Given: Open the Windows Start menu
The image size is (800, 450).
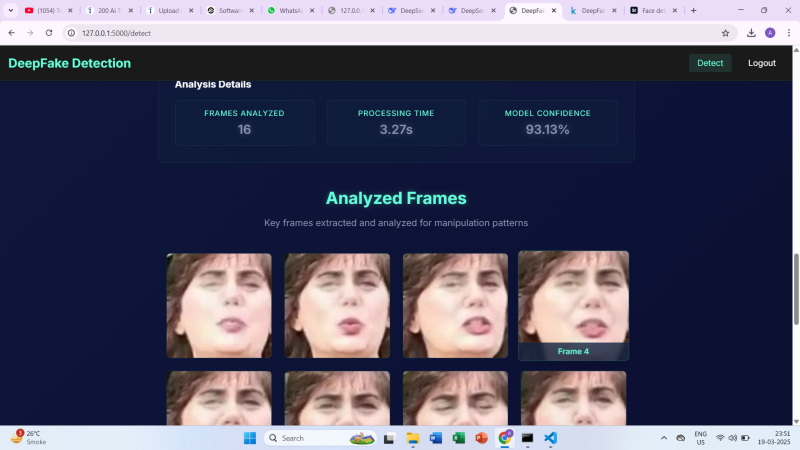Looking at the screenshot, I should click(x=249, y=438).
